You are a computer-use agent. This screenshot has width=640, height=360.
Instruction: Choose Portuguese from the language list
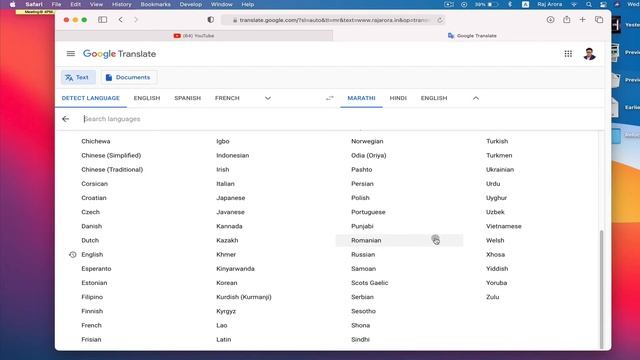(368, 212)
